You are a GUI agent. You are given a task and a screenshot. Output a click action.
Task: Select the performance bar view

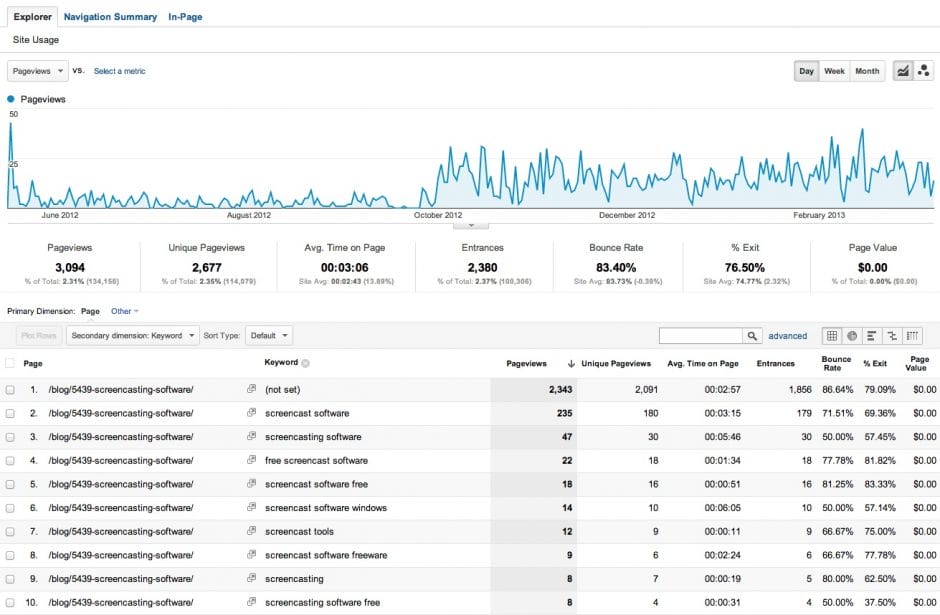[872, 336]
